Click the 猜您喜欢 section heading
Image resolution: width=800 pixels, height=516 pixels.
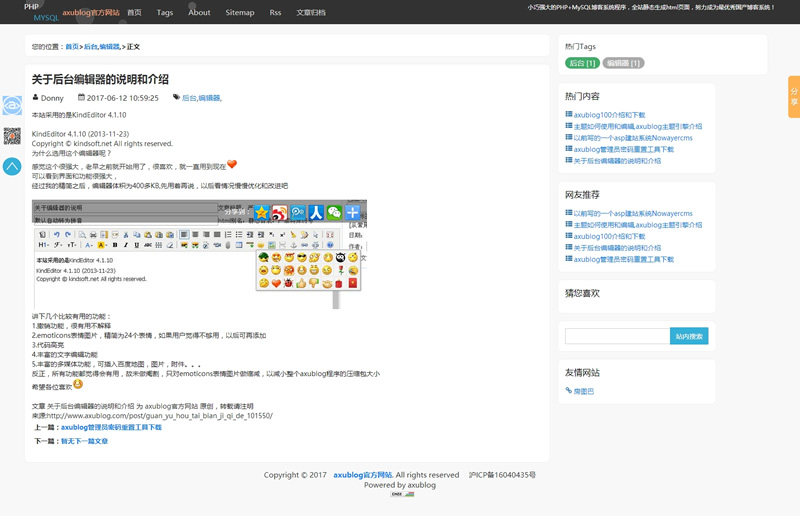[x=582, y=293]
